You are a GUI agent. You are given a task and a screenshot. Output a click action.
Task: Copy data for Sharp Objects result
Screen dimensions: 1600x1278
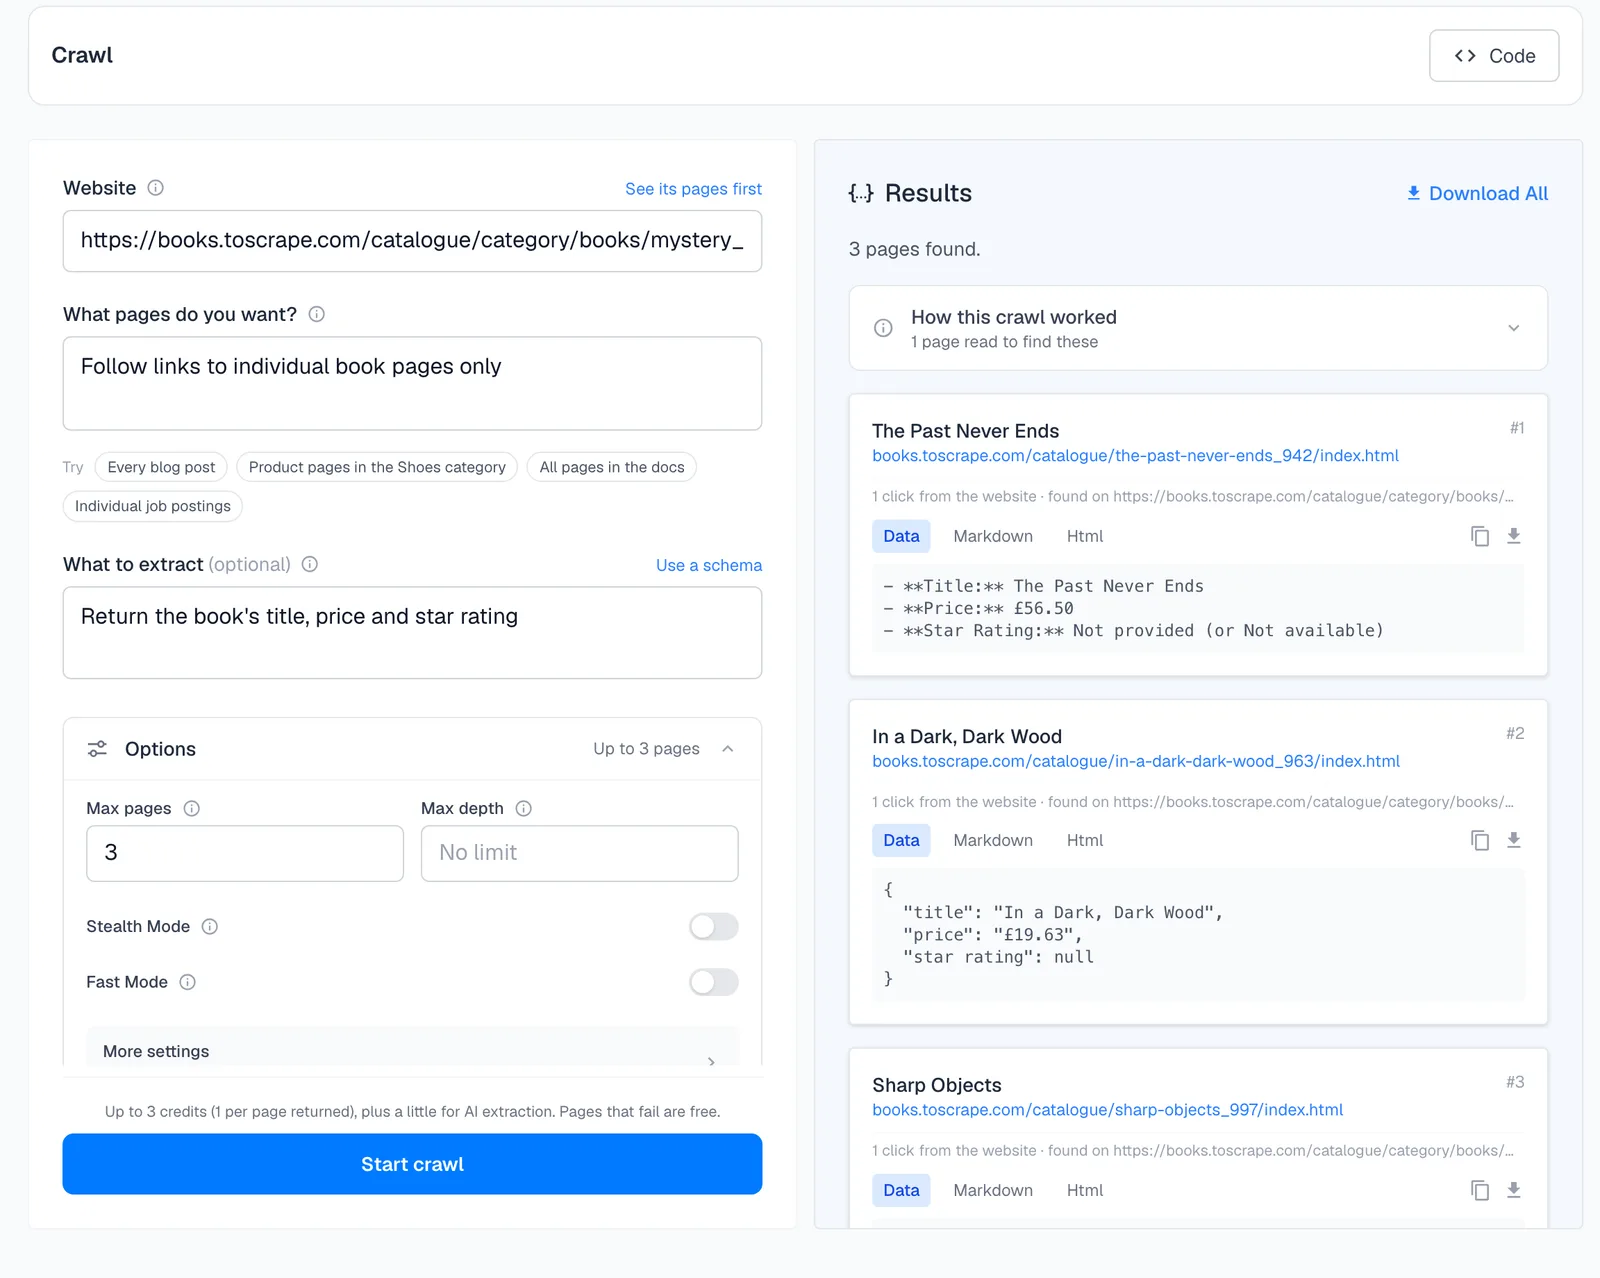pyautogui.click(x=1480, y=1190)
